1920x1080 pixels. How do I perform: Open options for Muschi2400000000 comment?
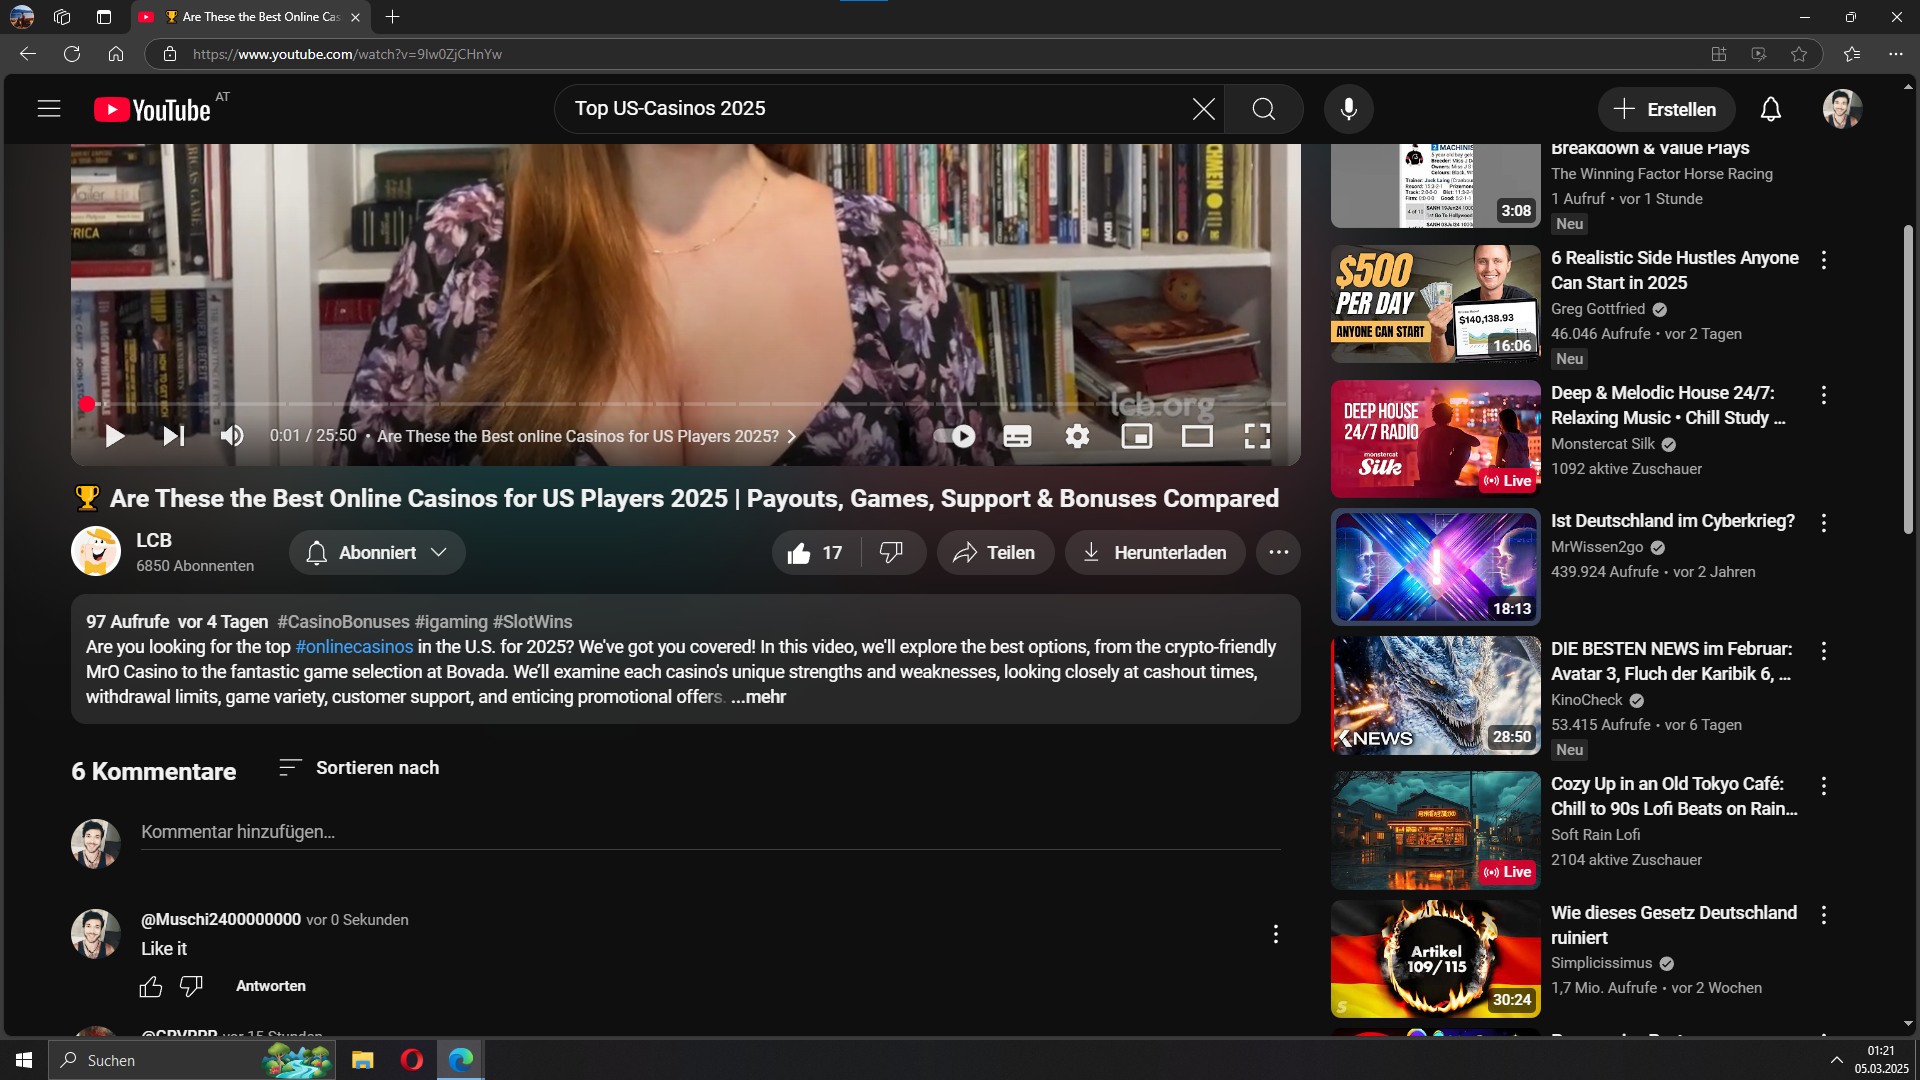click(x=1275, y=934)
